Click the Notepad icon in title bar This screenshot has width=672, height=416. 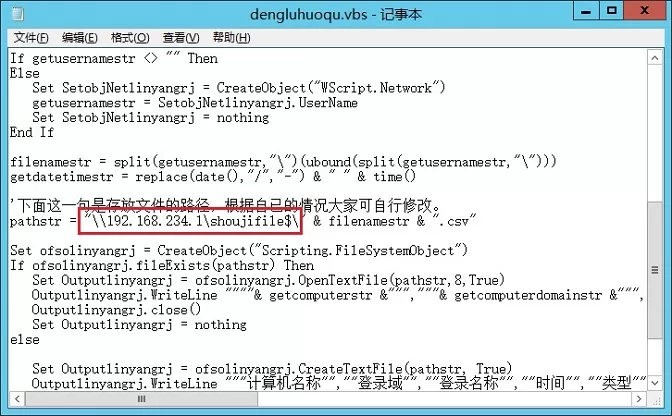click(18, 14)
